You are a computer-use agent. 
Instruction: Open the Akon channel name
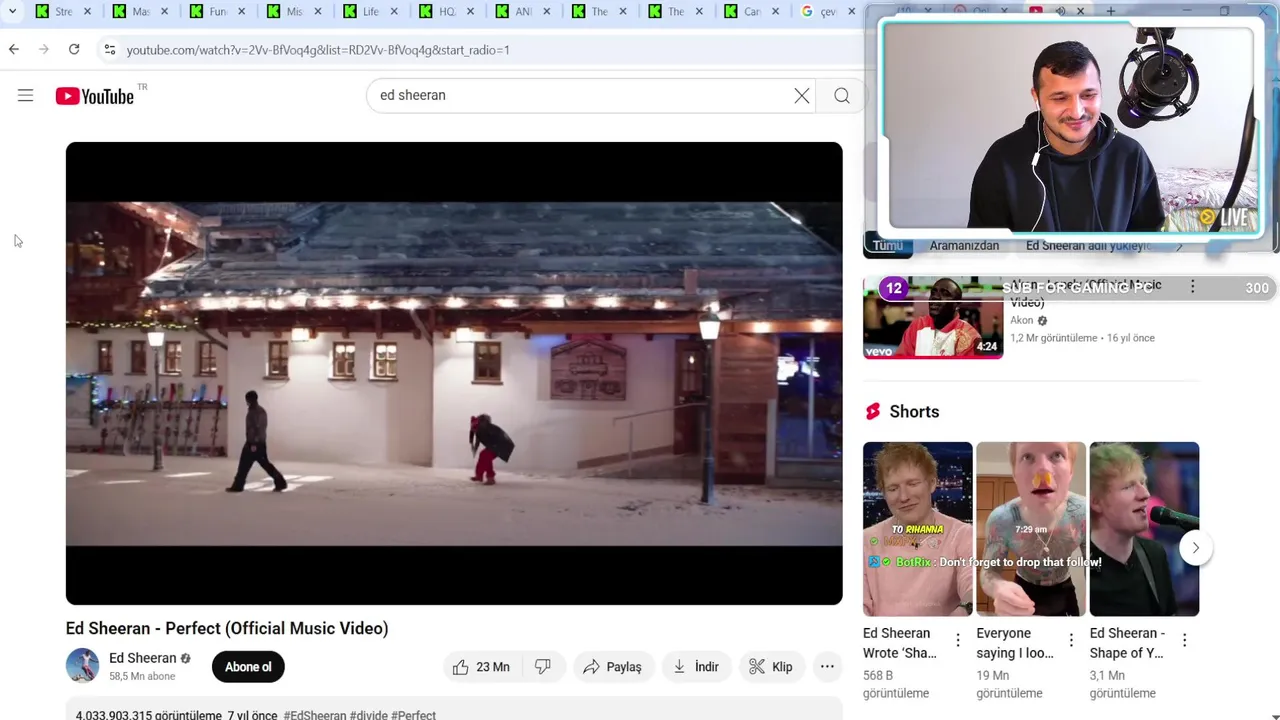point(1022,321)
